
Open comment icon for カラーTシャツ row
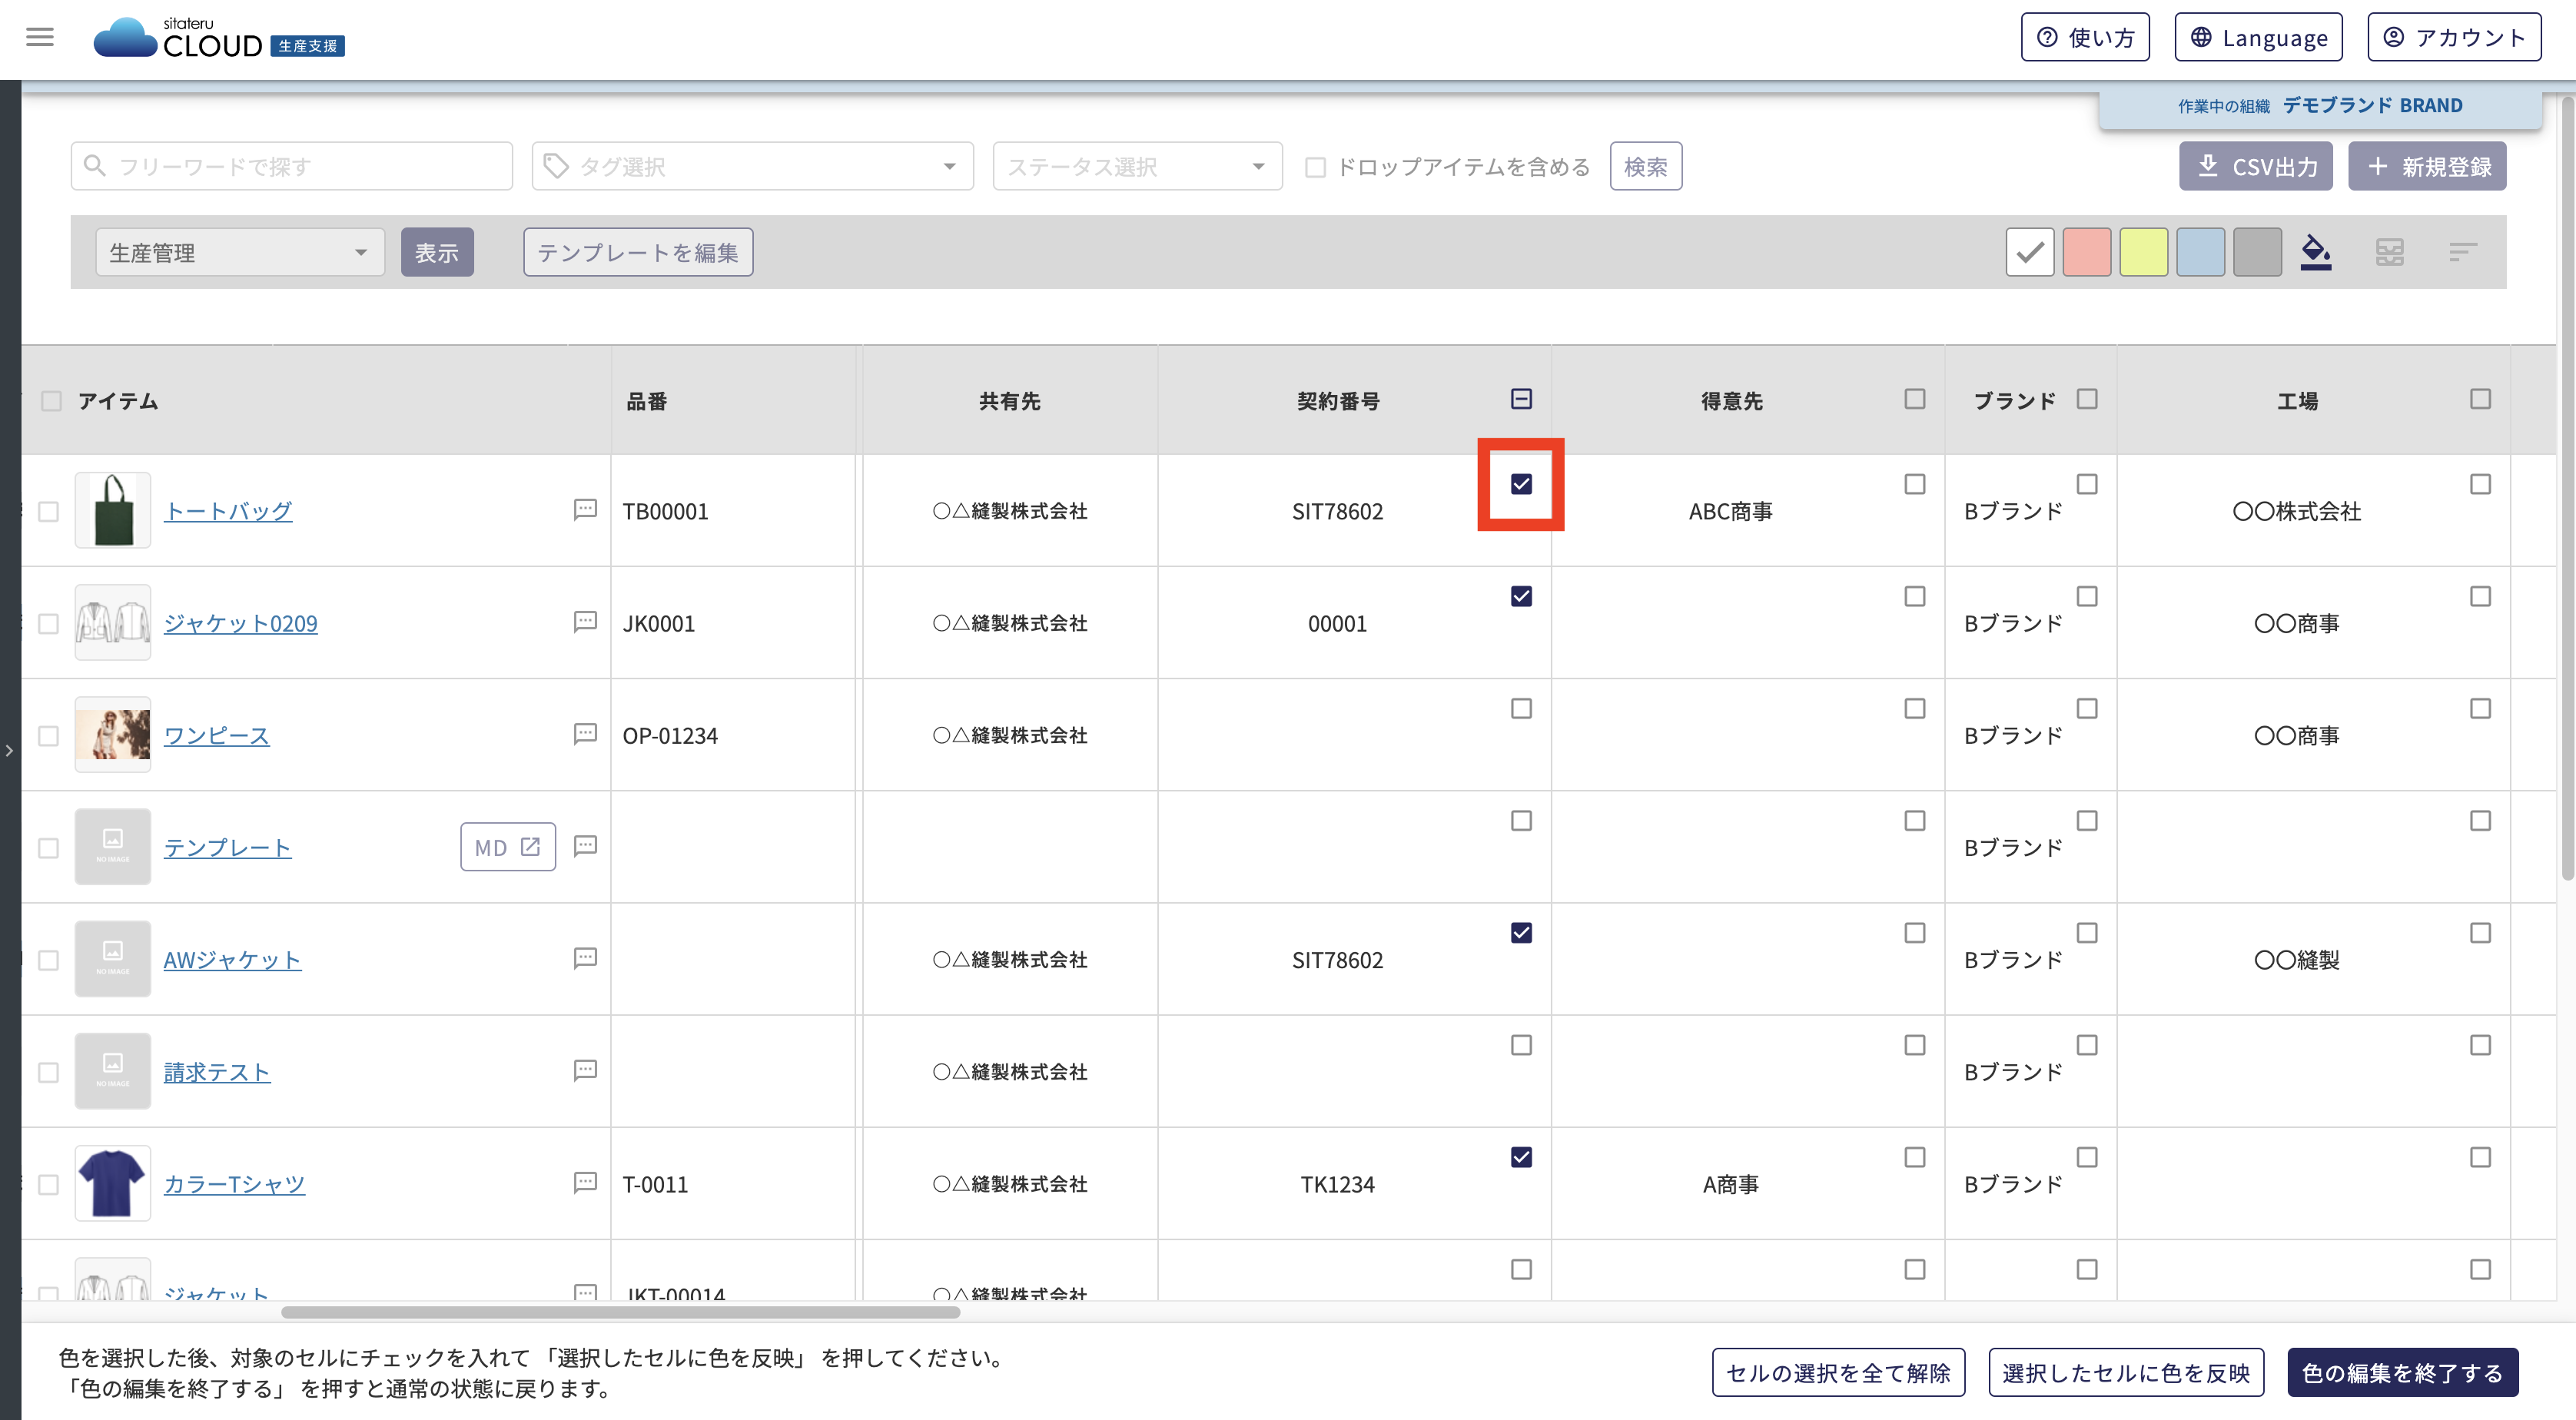585,1183
